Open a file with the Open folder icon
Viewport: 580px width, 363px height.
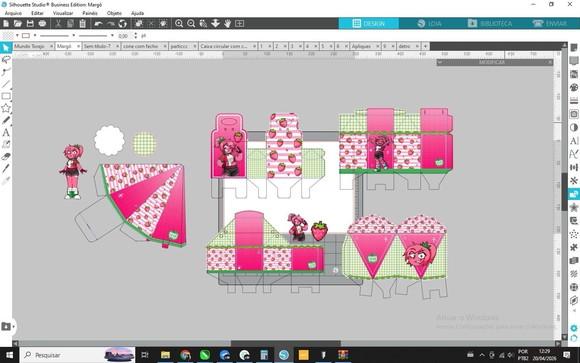18,23
